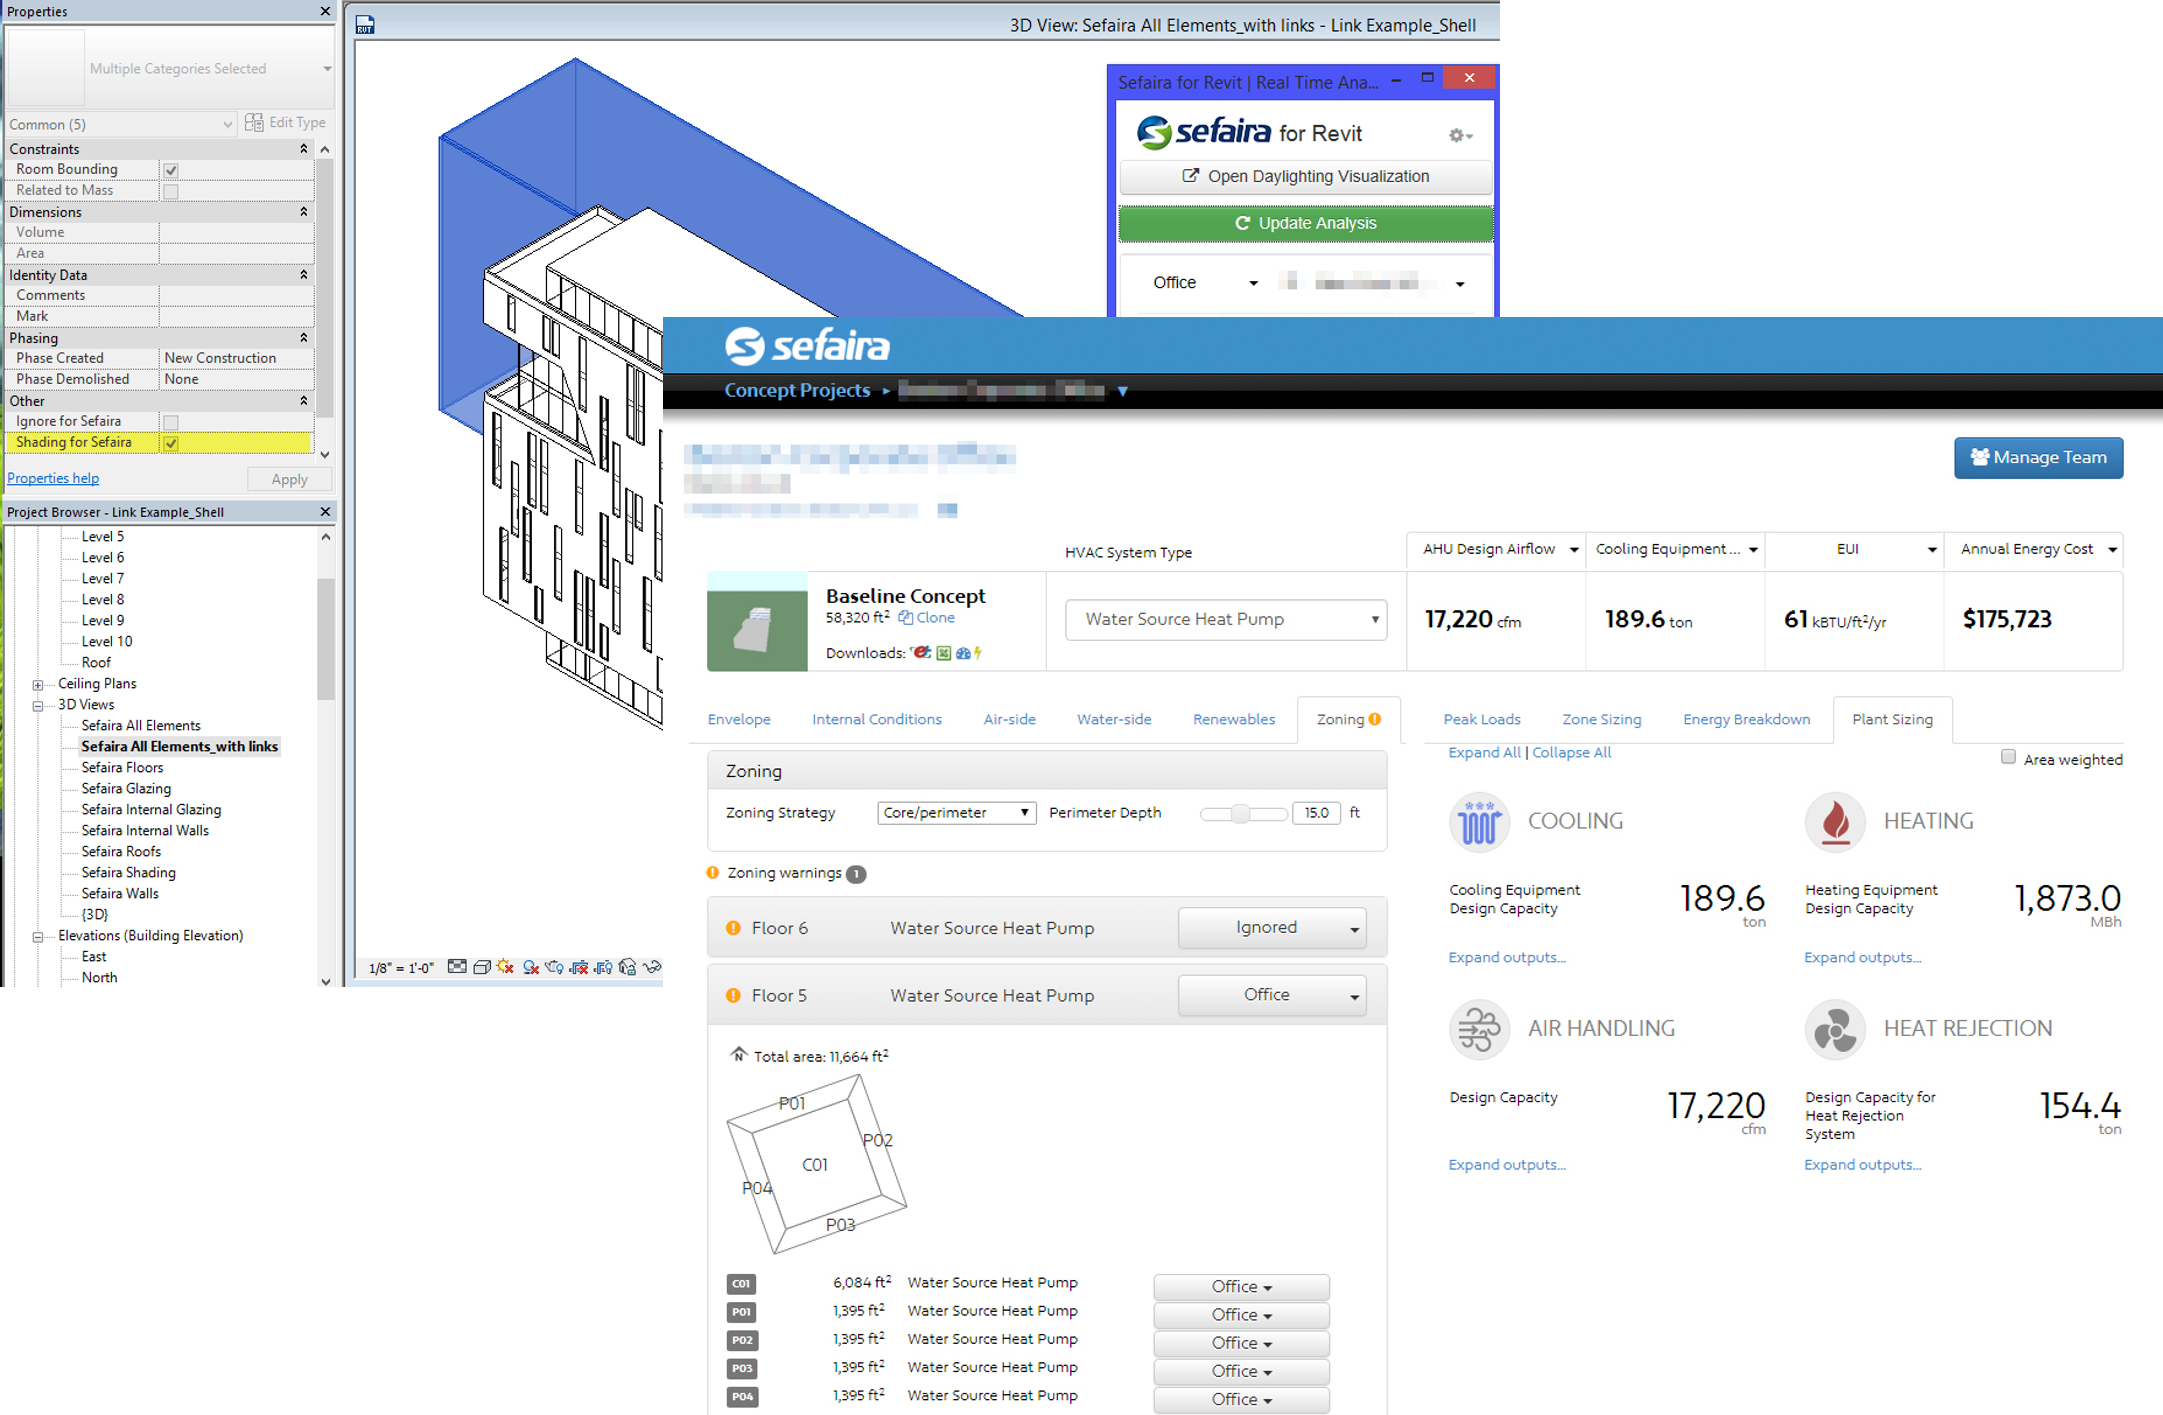Uncheck Shading for Sefaira checkbox
2163x1415 pixels.
click(171, 443)
